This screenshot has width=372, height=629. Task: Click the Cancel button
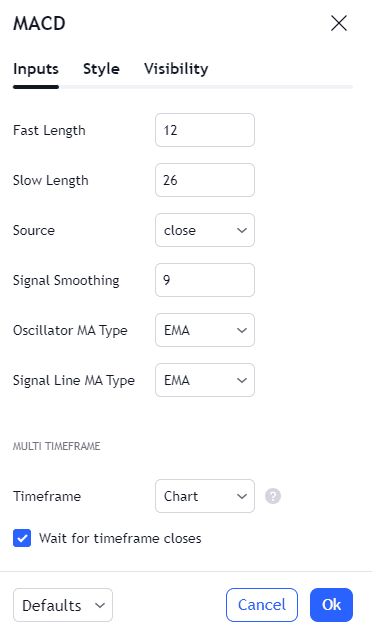262,605
